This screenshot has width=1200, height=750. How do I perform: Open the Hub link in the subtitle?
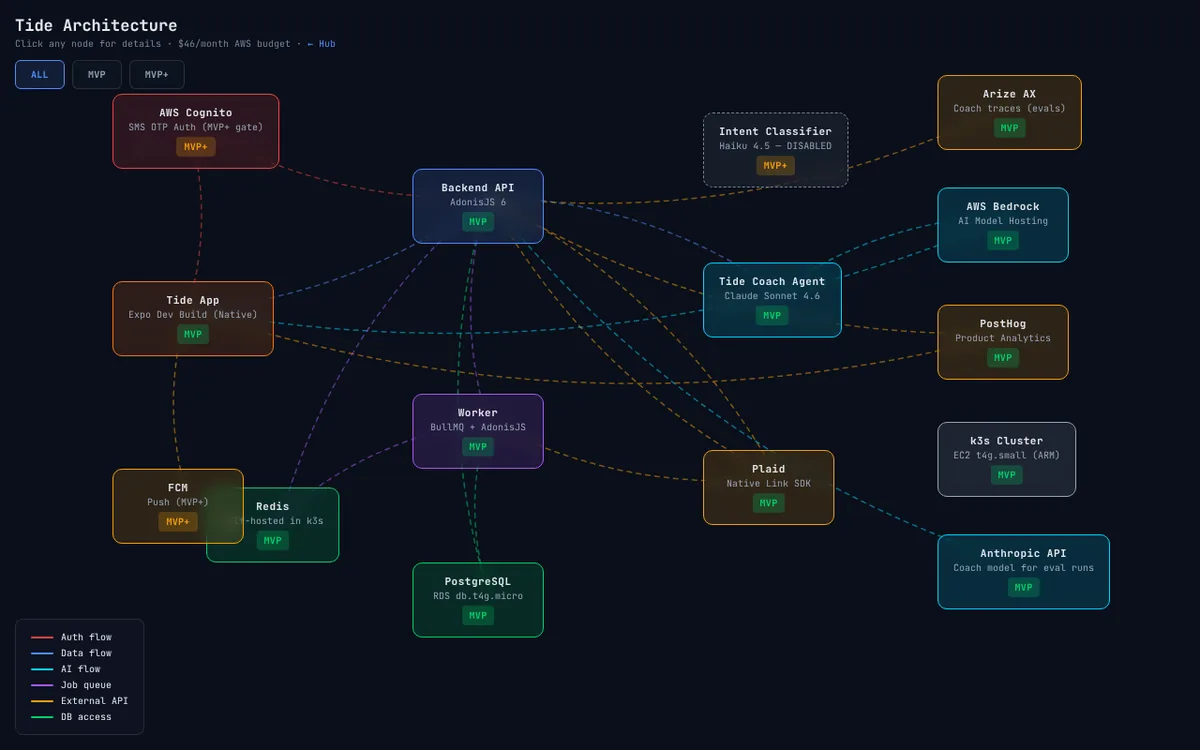[321, 44]
